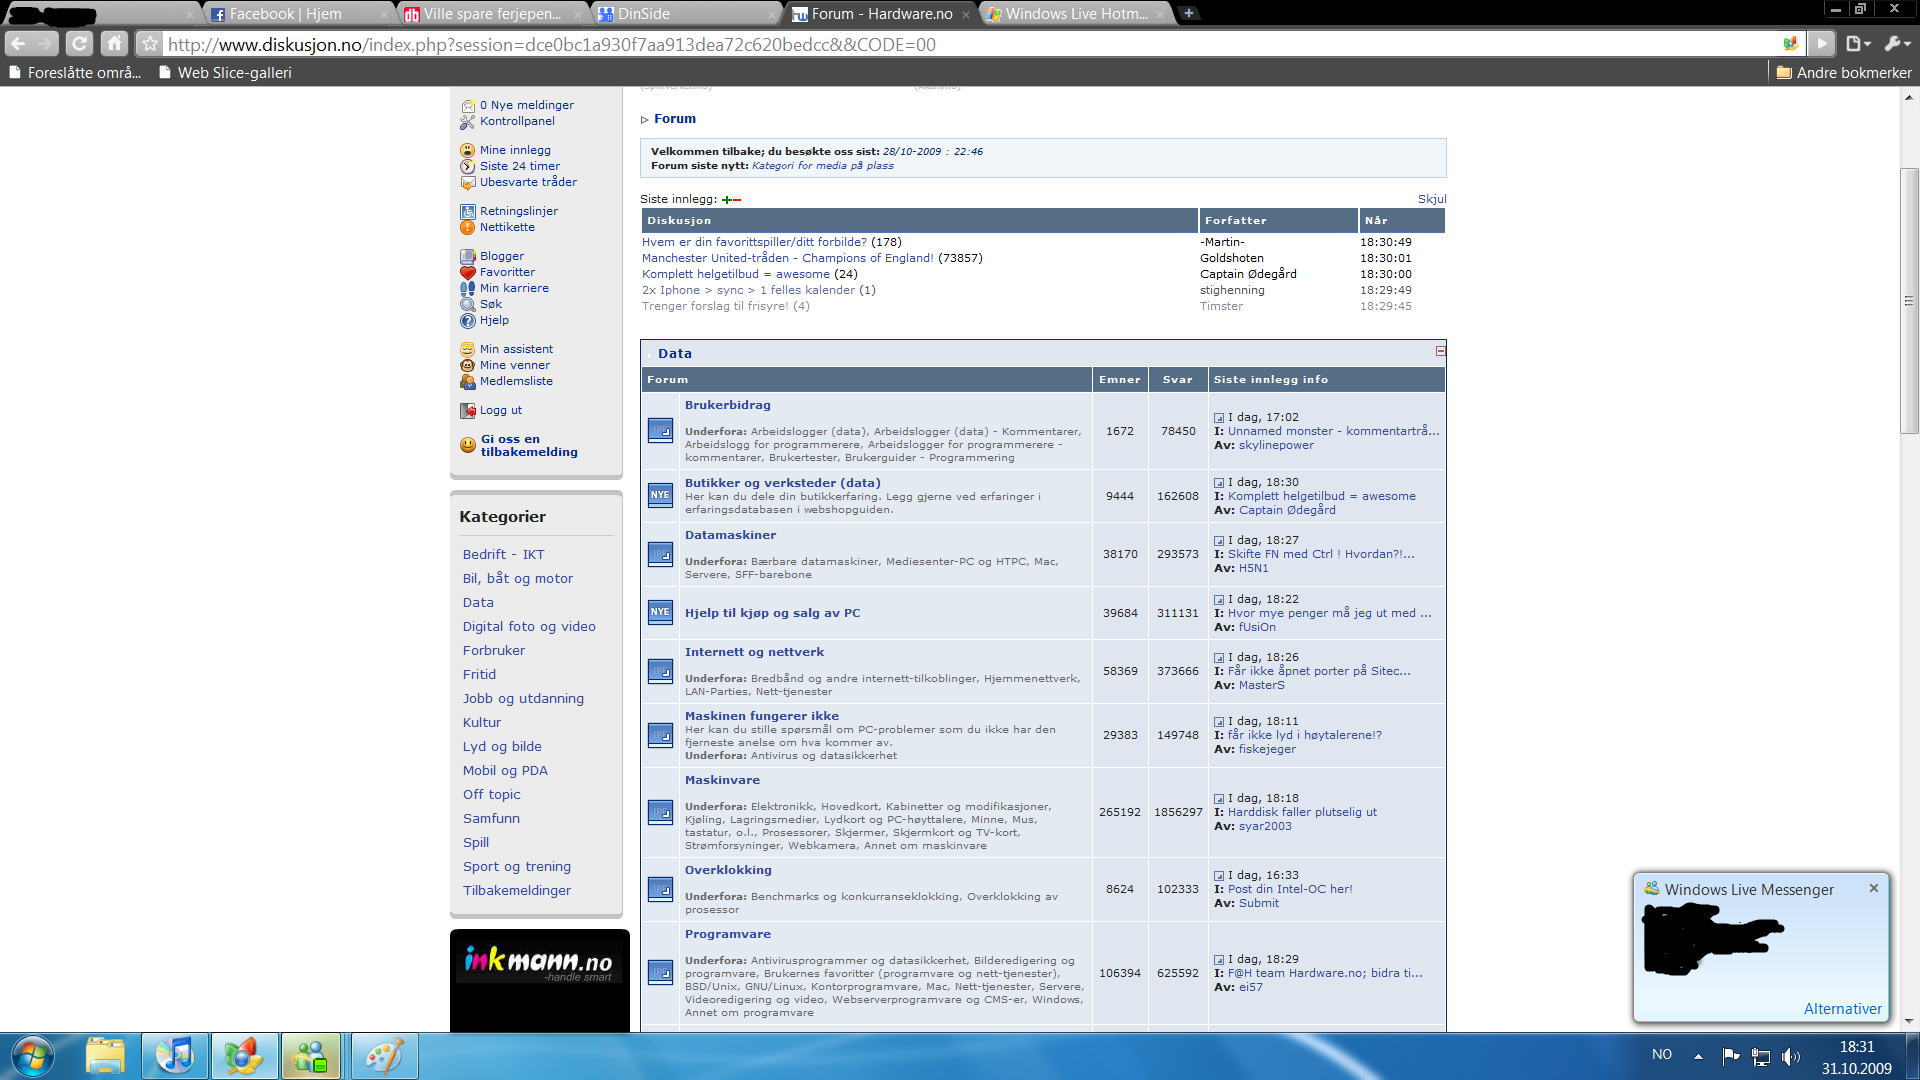Open Paint from taskbar

[384, 1056]
